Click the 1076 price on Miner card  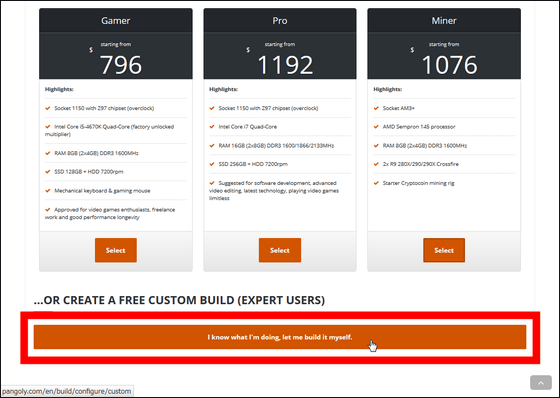click(449, 65)
